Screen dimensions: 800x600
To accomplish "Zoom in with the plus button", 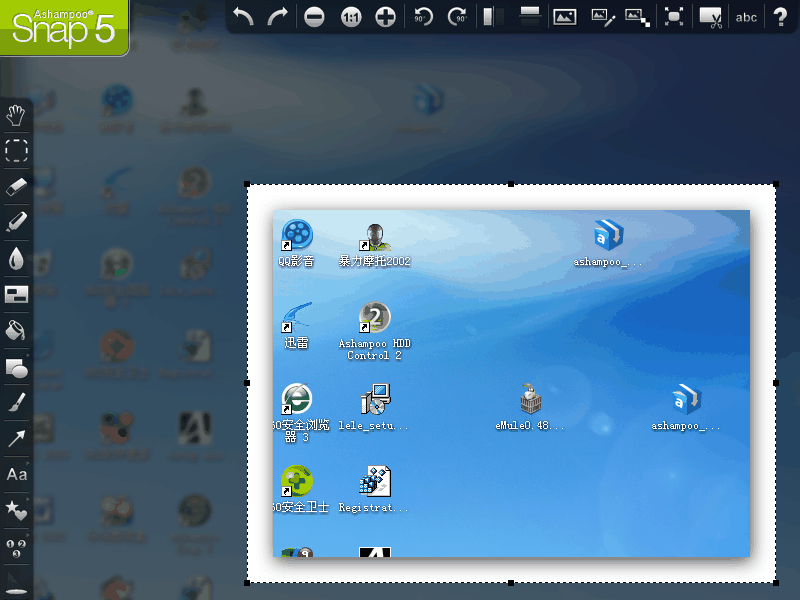I will click(385, 17).
